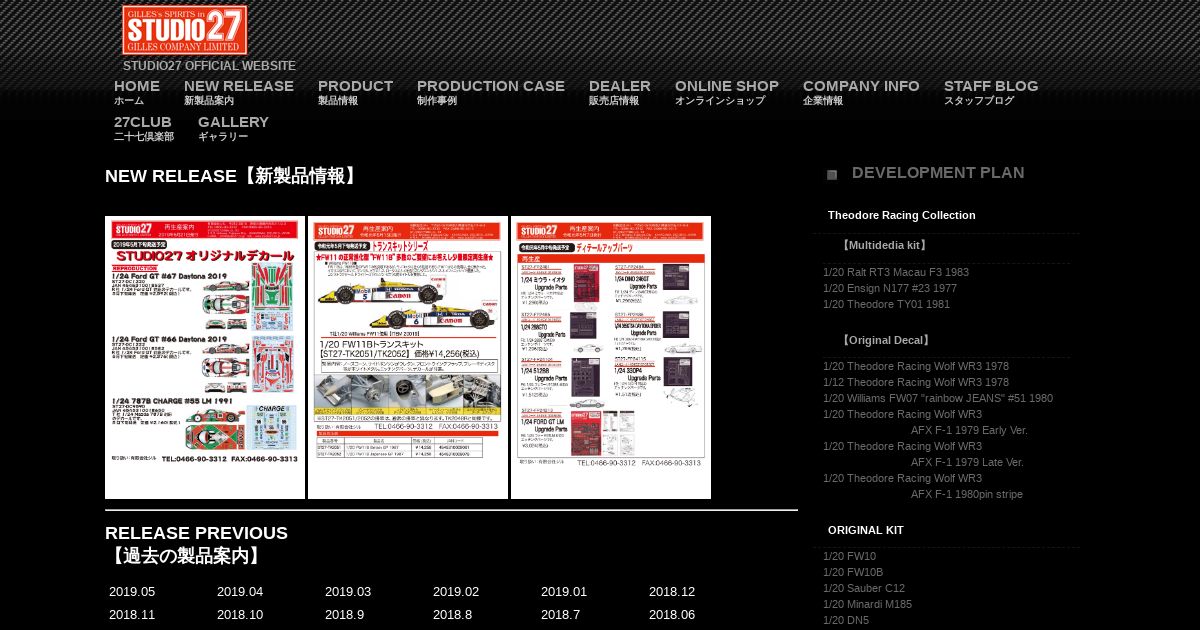Go to the PRODUCT menu
The height and width of the screenshot is (630, 1200).
coord(355,92)
